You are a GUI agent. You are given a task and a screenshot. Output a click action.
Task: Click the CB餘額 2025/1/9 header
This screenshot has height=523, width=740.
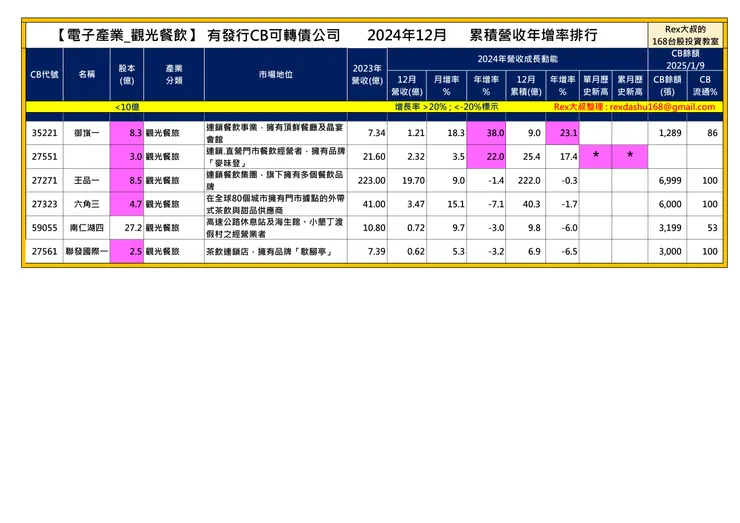[685, 59]
